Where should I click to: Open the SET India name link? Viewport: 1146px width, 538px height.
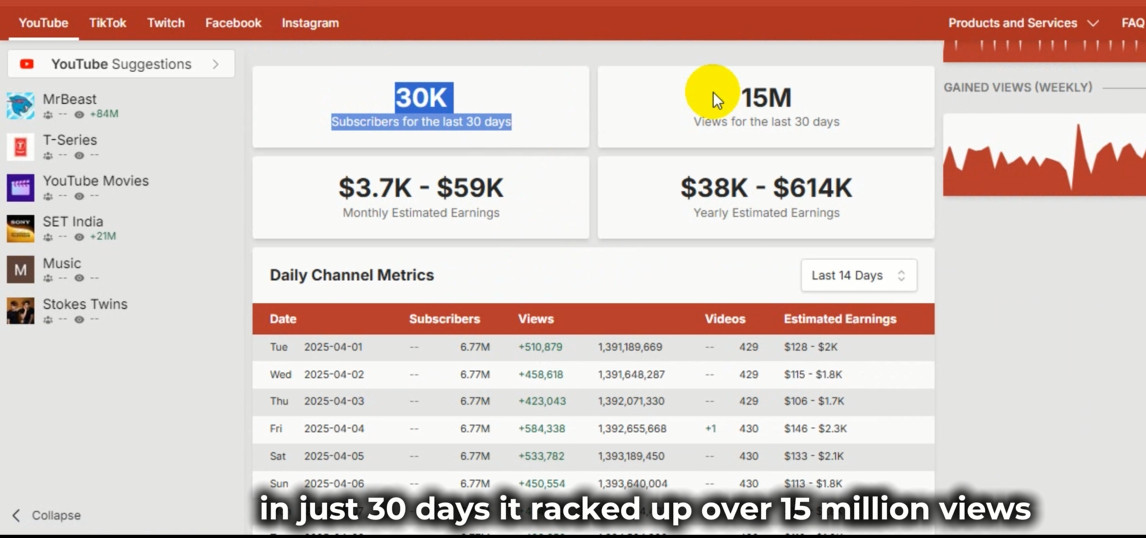[72, 221]
